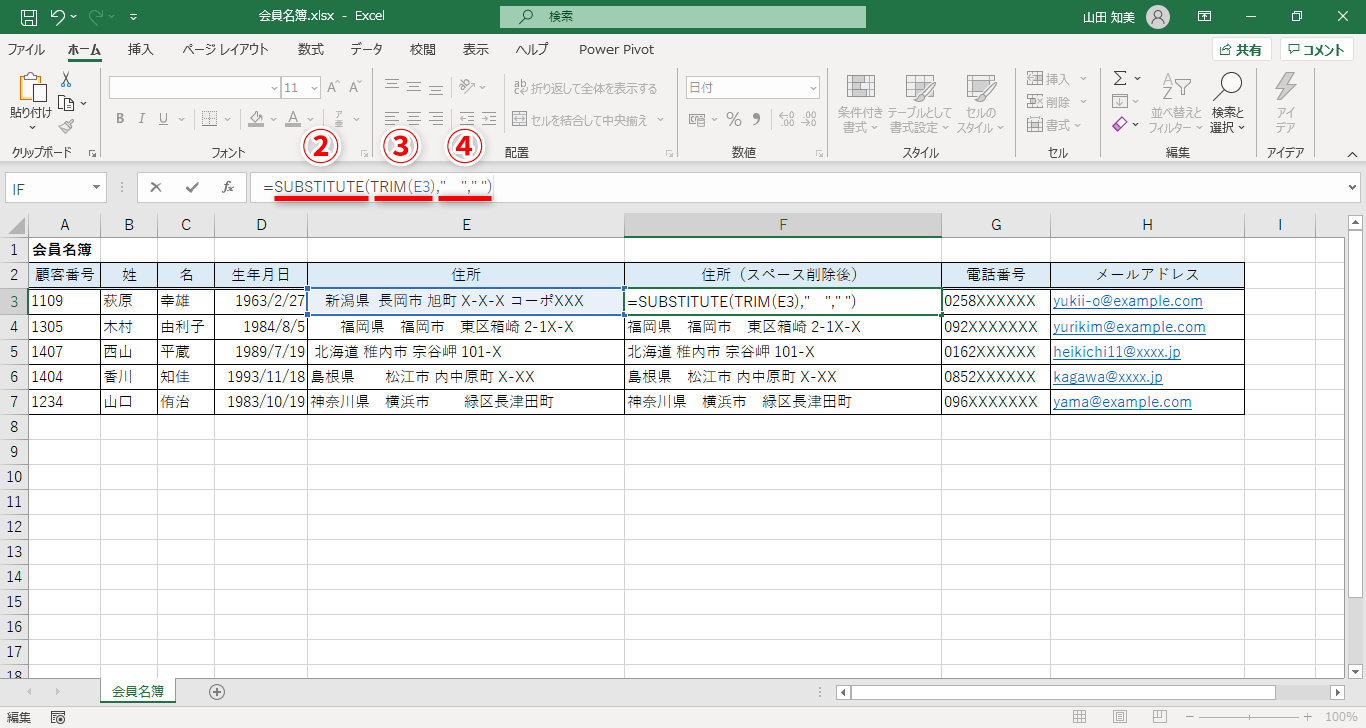This screenshot has height=728, width=1366.
Task: Increase the cell indent
Action: 489,119
